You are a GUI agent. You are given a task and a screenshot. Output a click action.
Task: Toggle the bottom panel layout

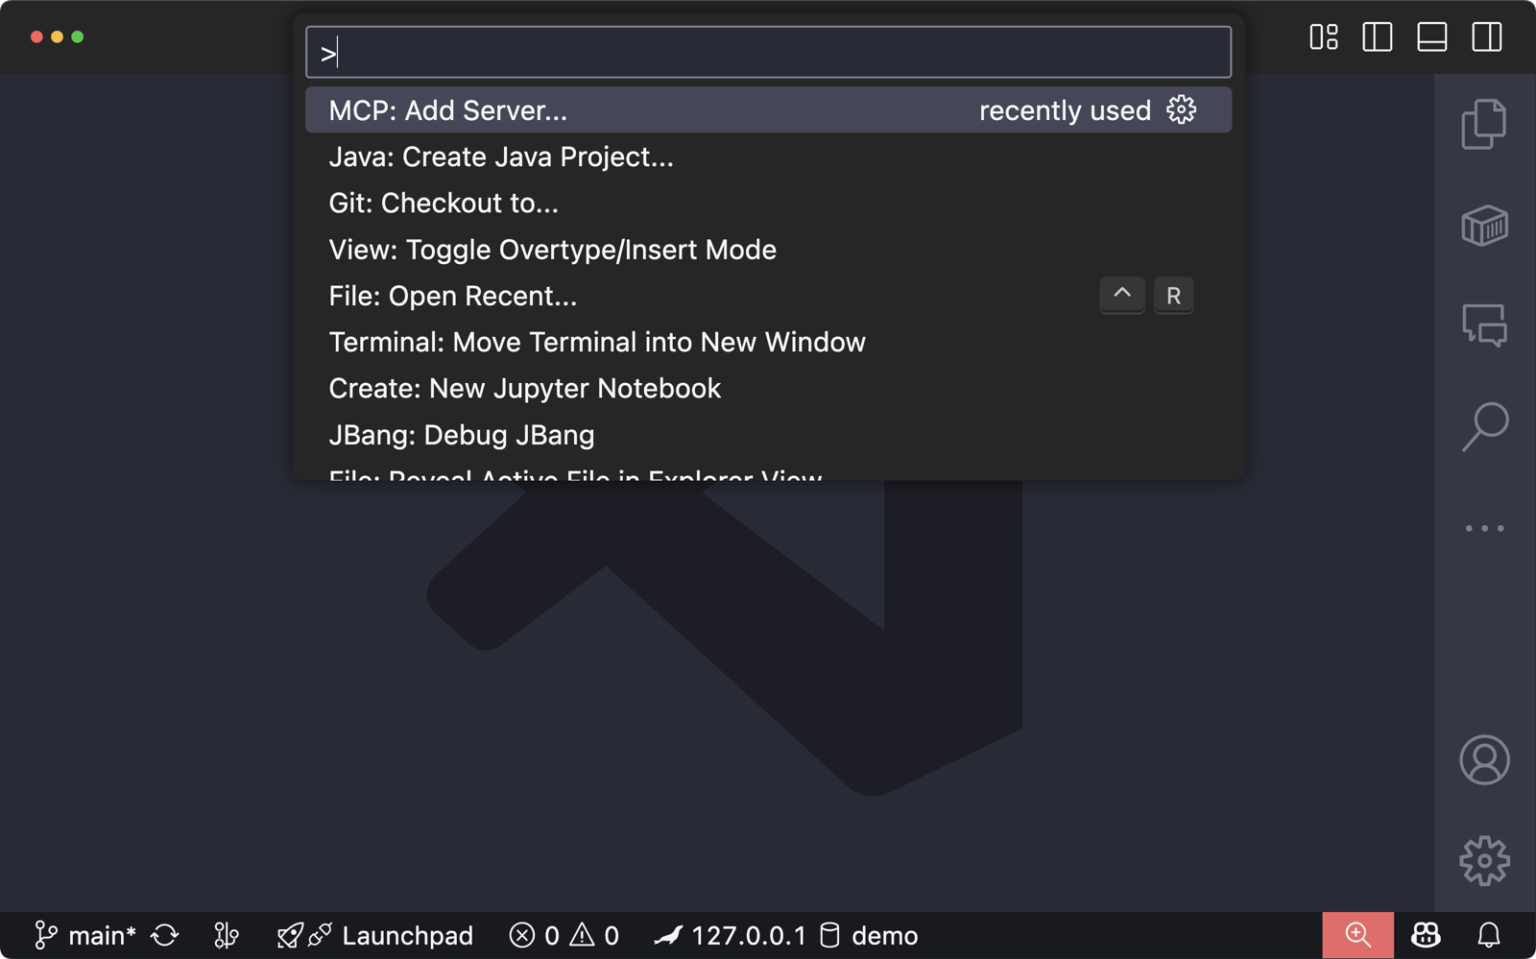coord(1431,37)
